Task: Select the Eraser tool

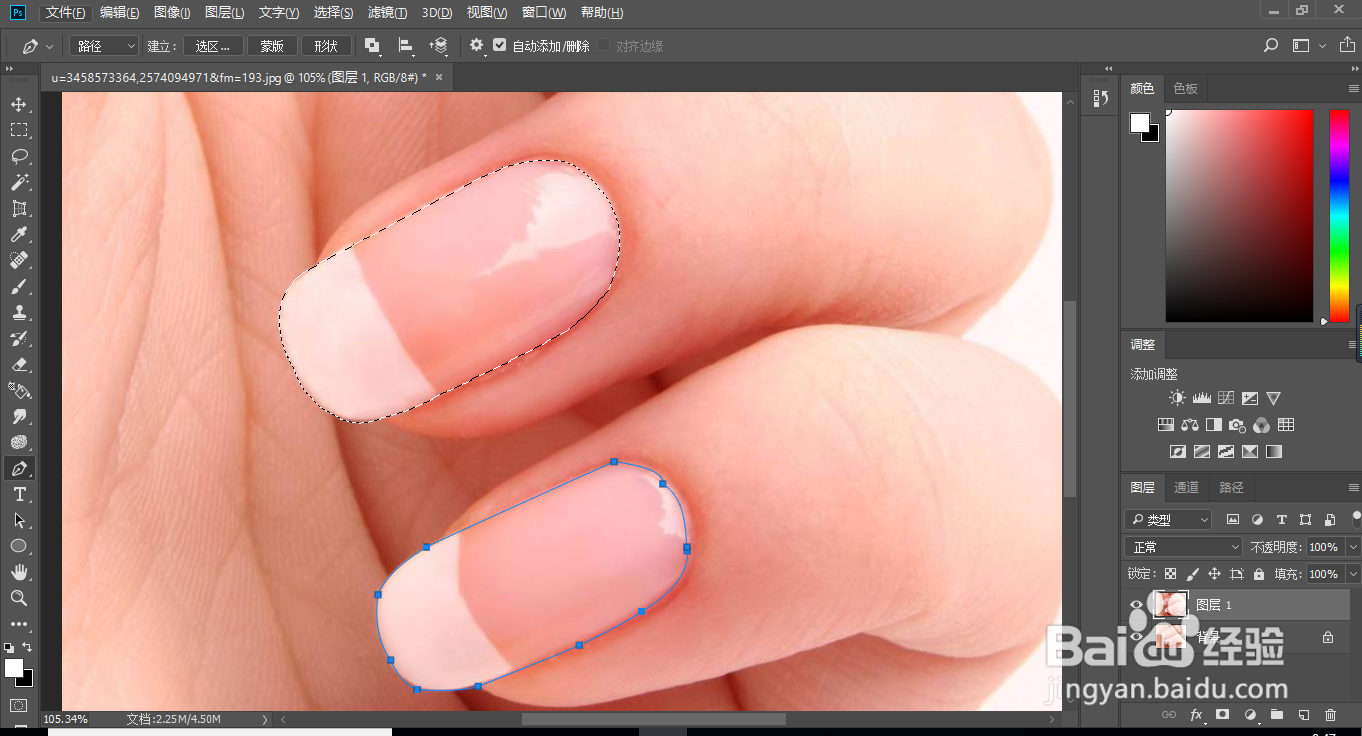Action: point(19,364)
